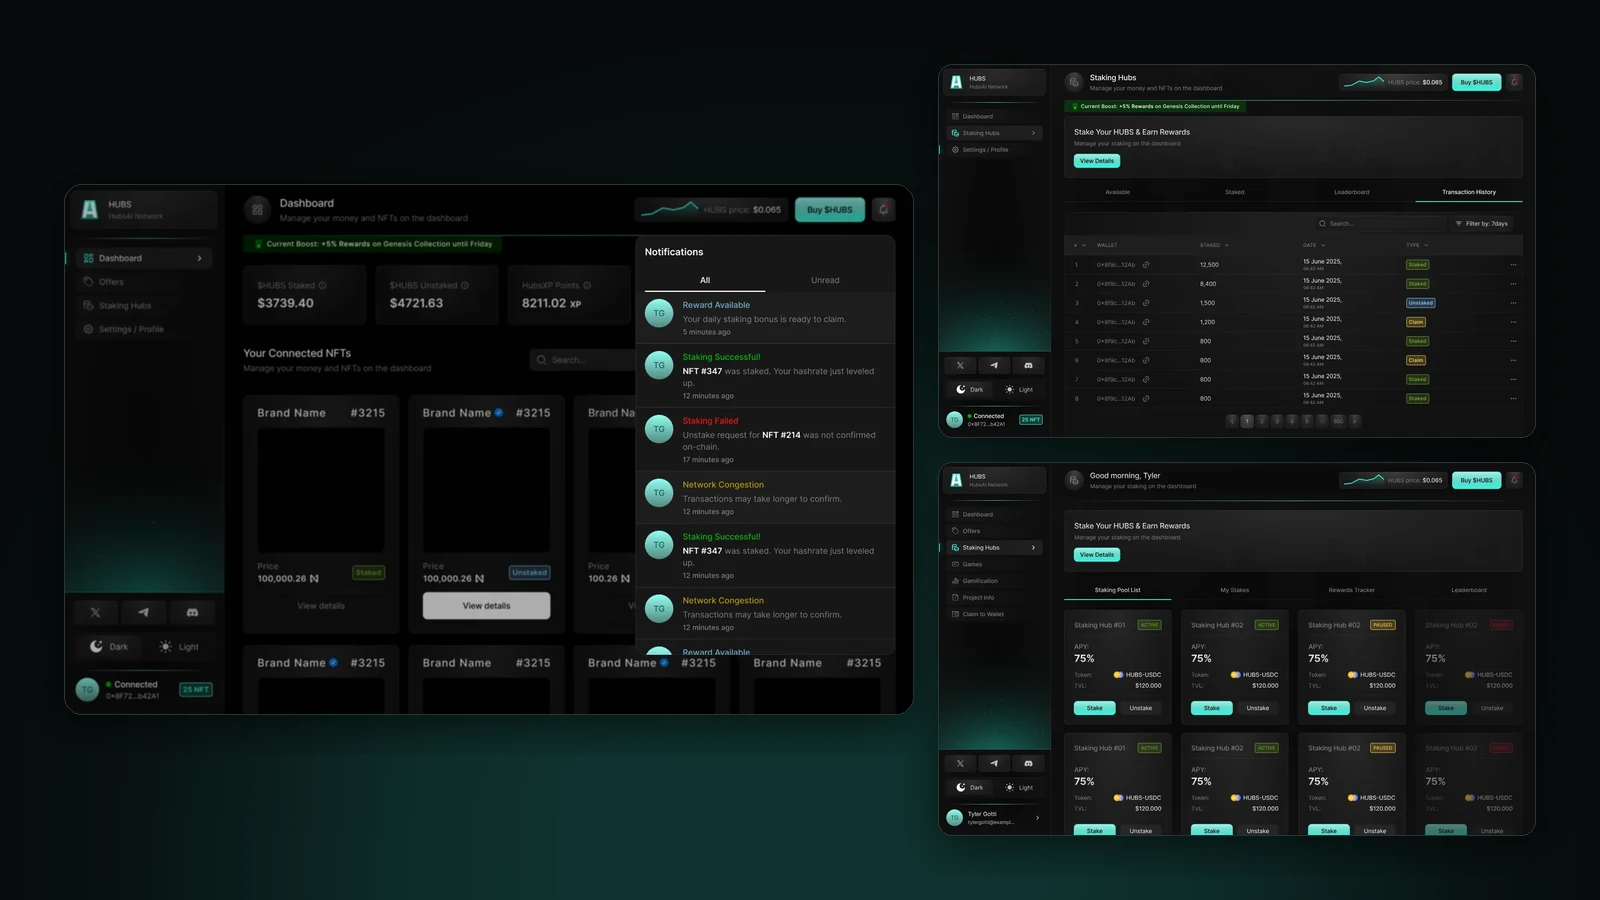
Task: Switch to Dark theme in Staking Pool window
Action: point(970,788)
